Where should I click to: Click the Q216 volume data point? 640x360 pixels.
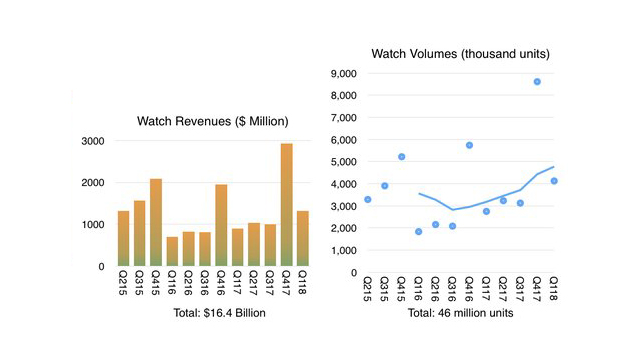point(436,224)
